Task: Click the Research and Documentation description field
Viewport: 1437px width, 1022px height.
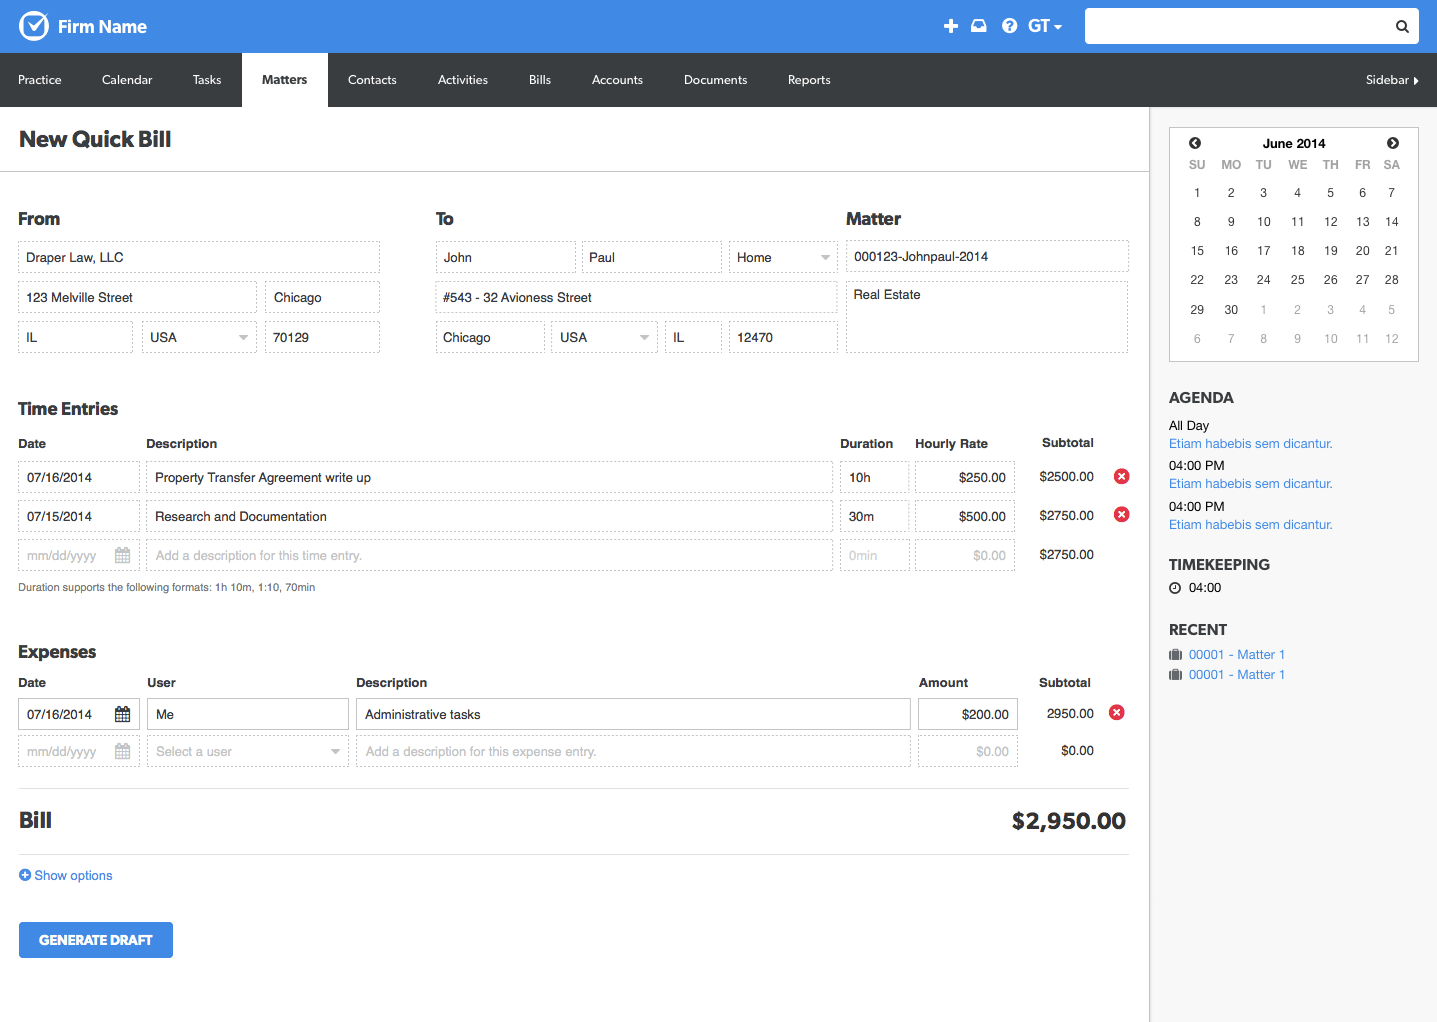Action: pyautogui.click(x=489, y=517)
